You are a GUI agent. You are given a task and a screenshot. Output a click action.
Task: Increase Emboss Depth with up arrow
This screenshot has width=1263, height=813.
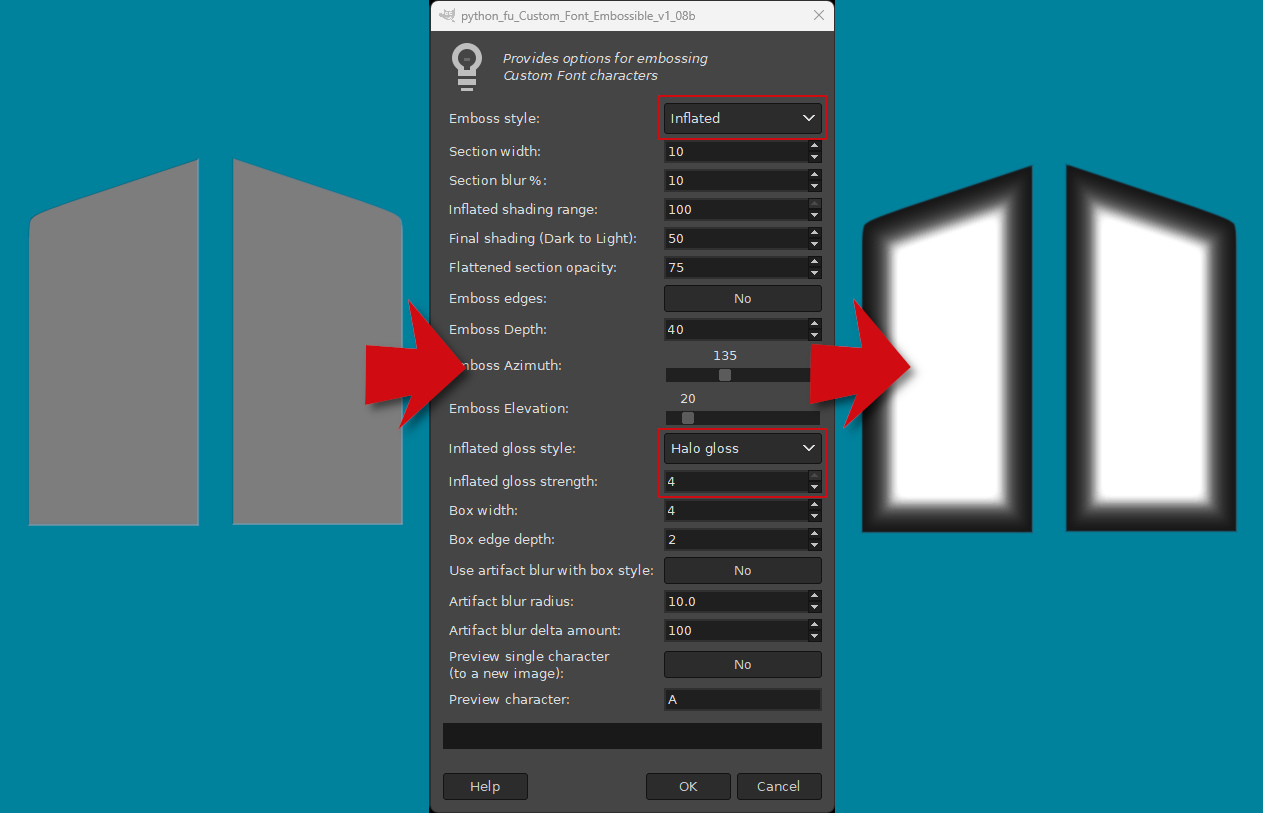point(815,324)
